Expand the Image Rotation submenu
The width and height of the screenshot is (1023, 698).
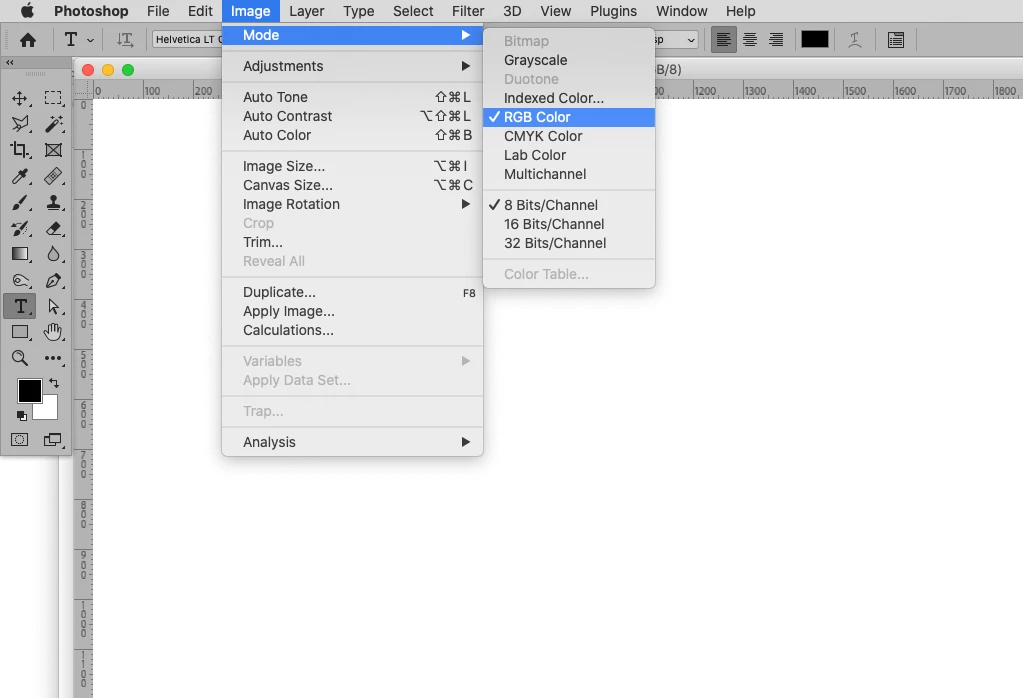coord(352,204)
